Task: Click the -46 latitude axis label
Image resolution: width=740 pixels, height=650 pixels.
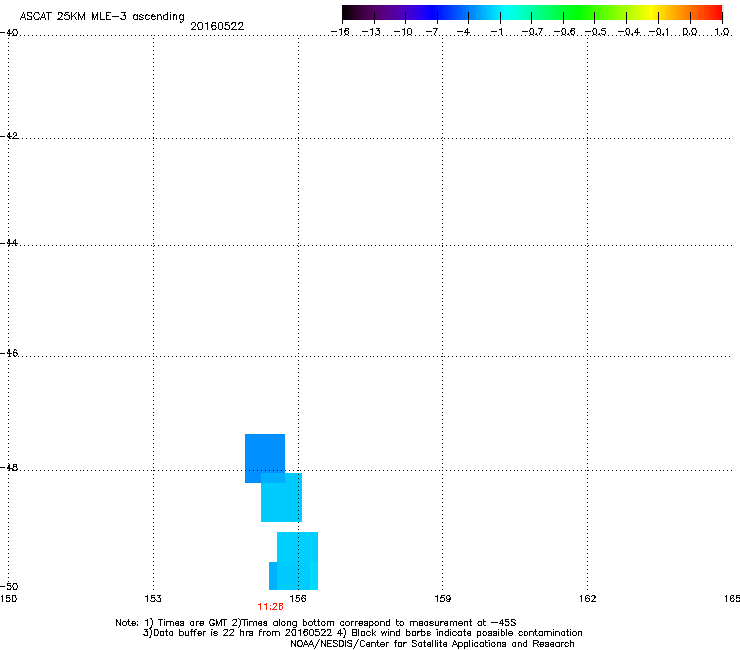Action: click(x=9, y=353)
